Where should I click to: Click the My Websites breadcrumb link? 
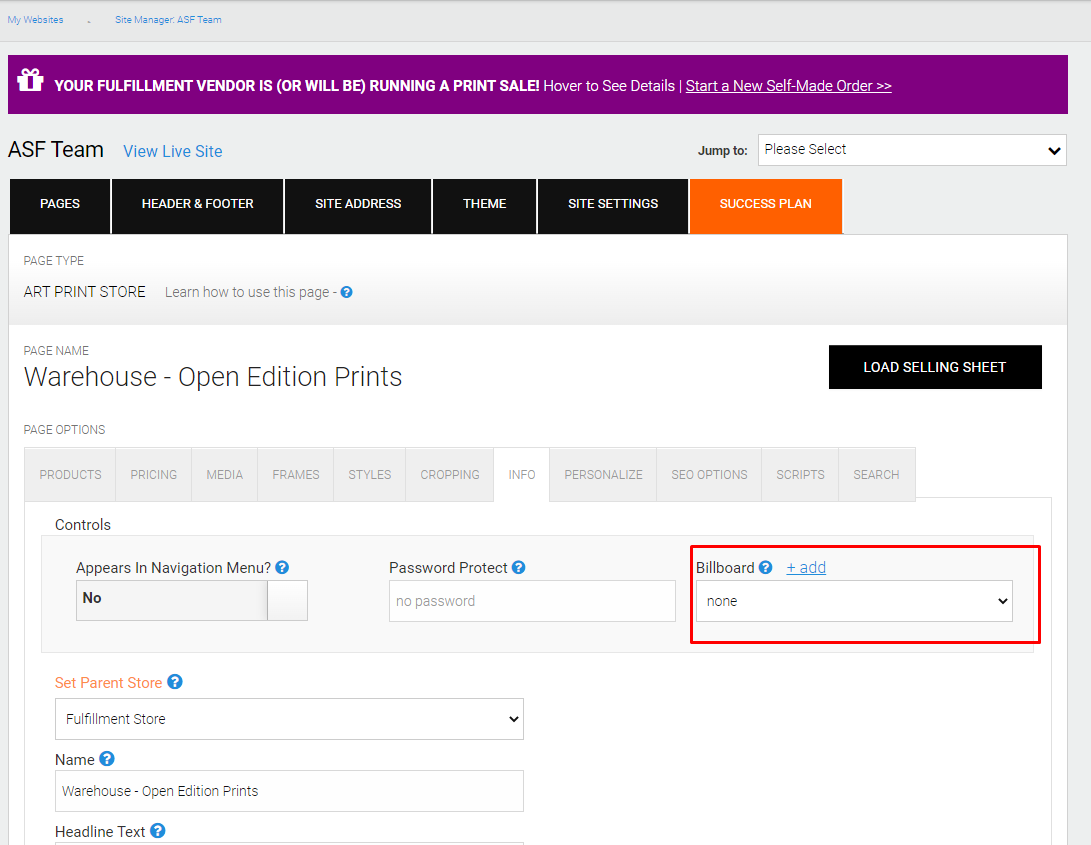tap(35, 19)
